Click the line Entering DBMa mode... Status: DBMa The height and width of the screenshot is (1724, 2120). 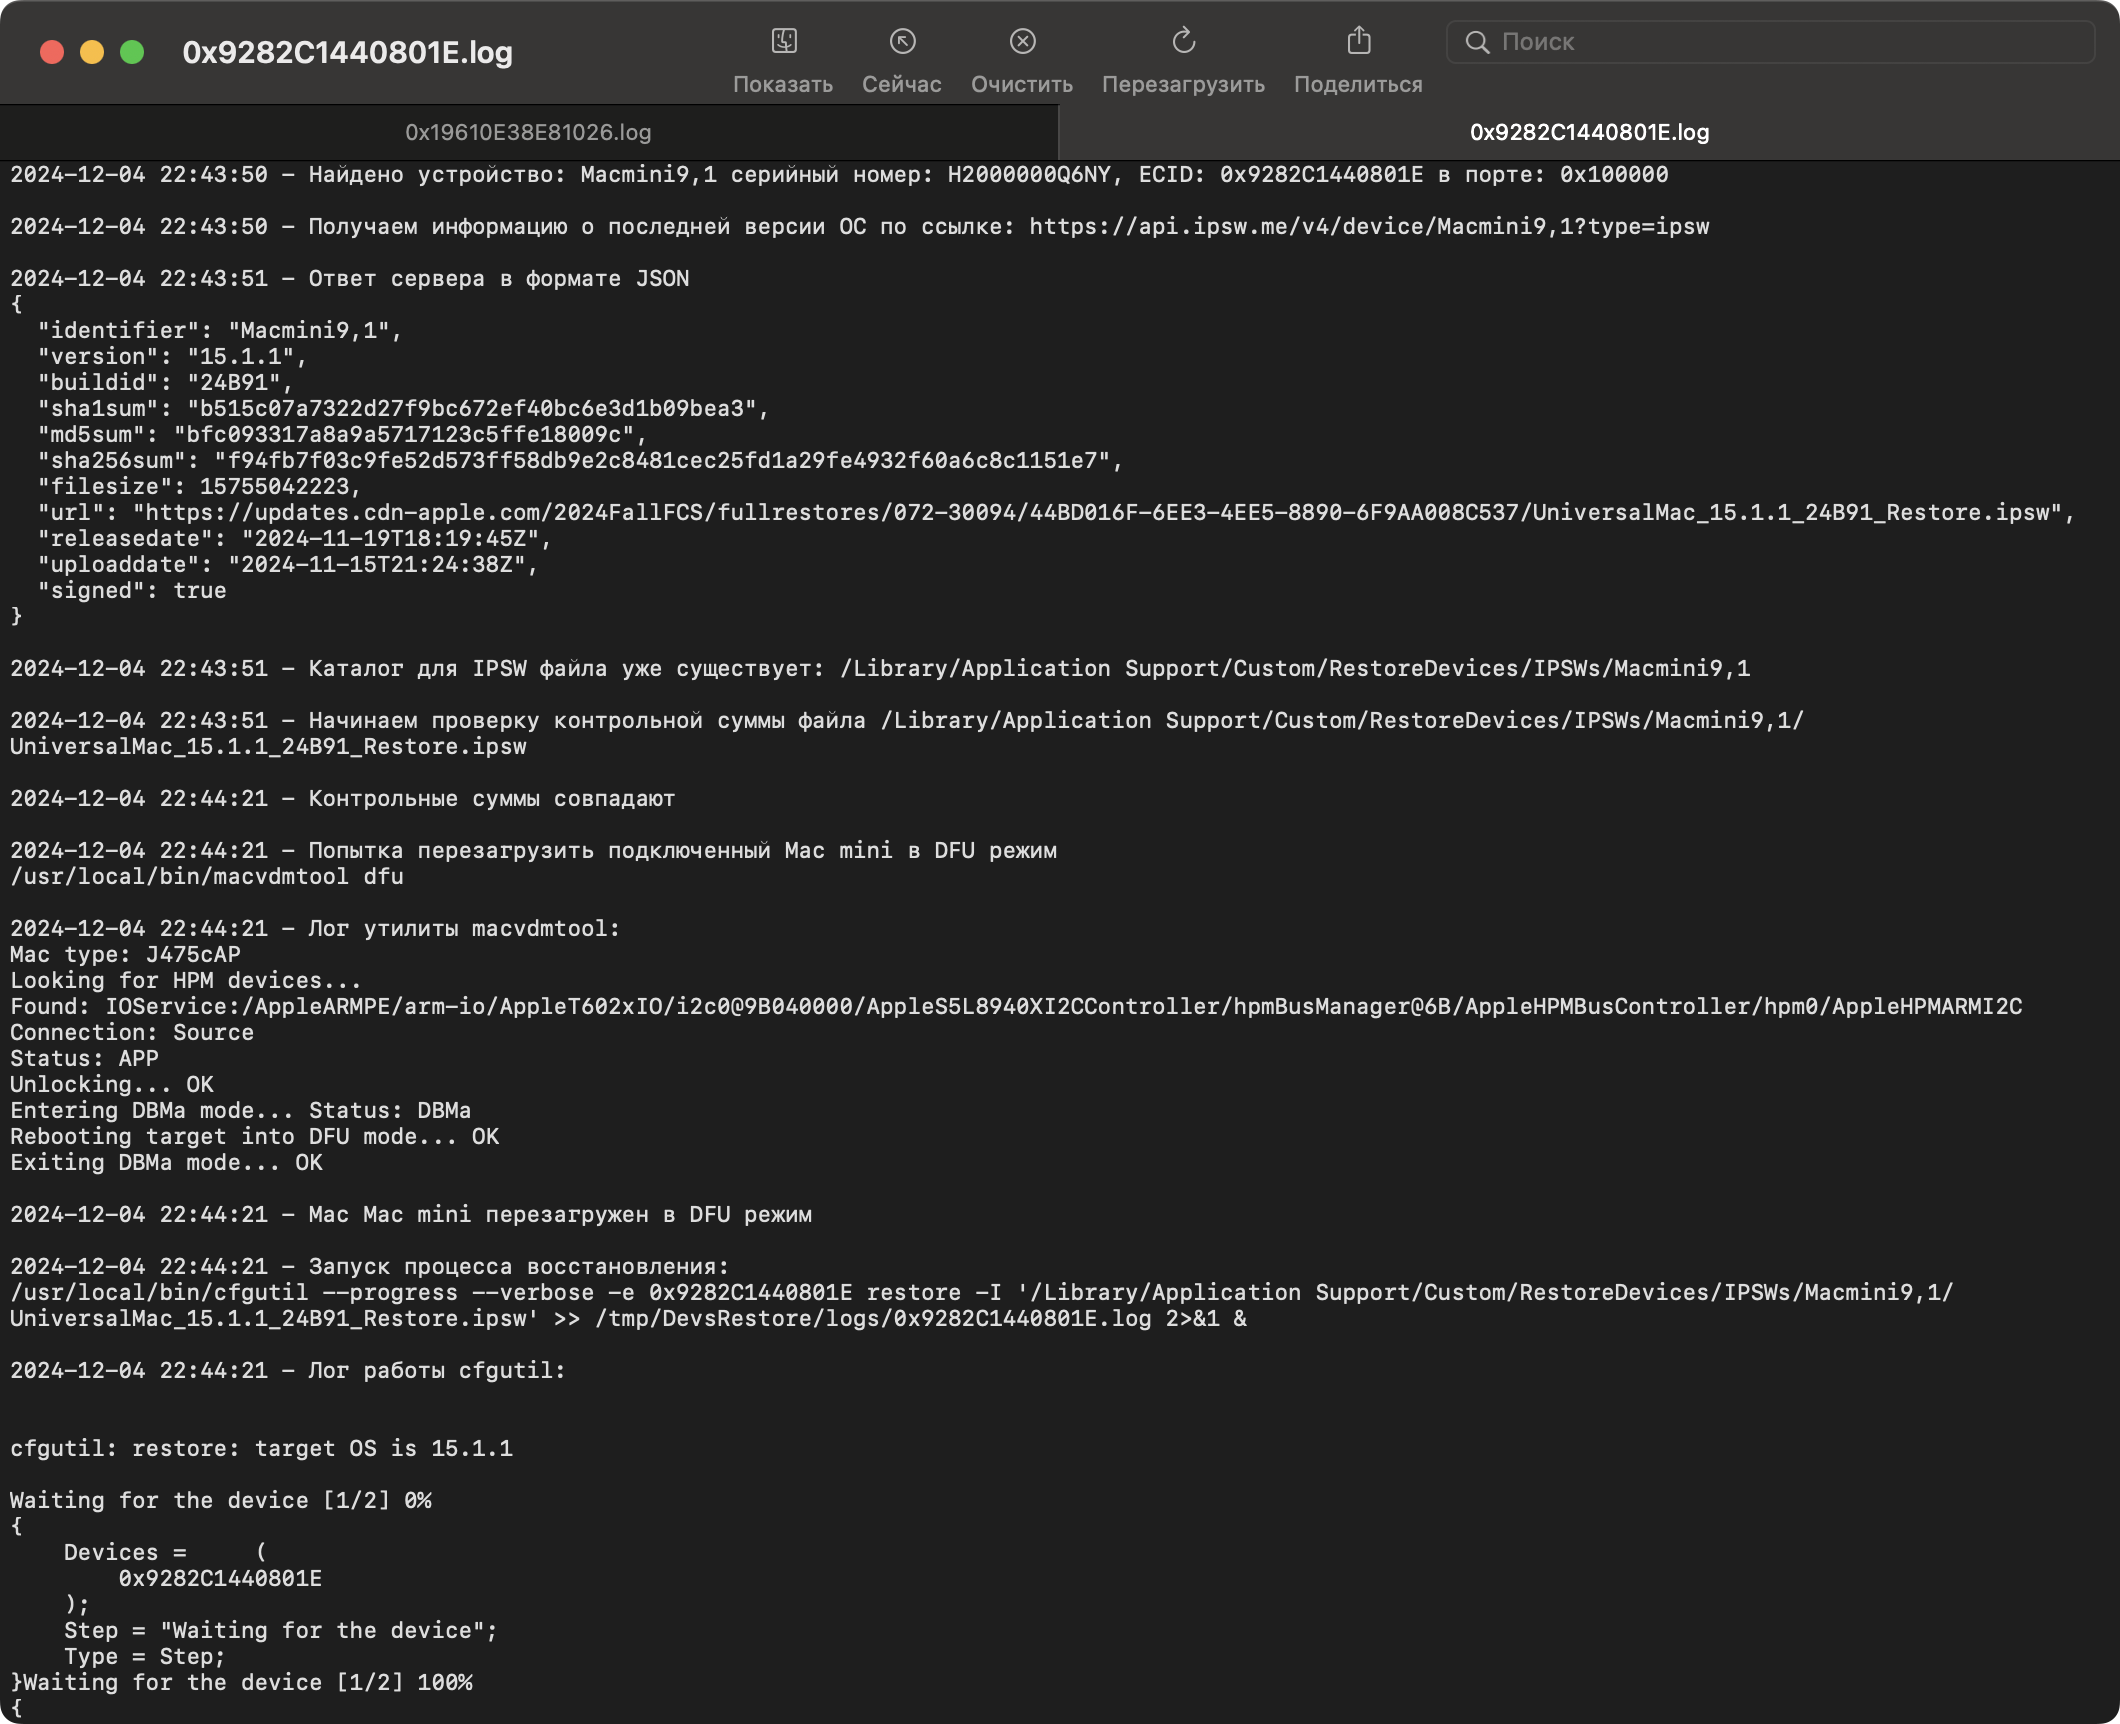[x=240, y=1111]
